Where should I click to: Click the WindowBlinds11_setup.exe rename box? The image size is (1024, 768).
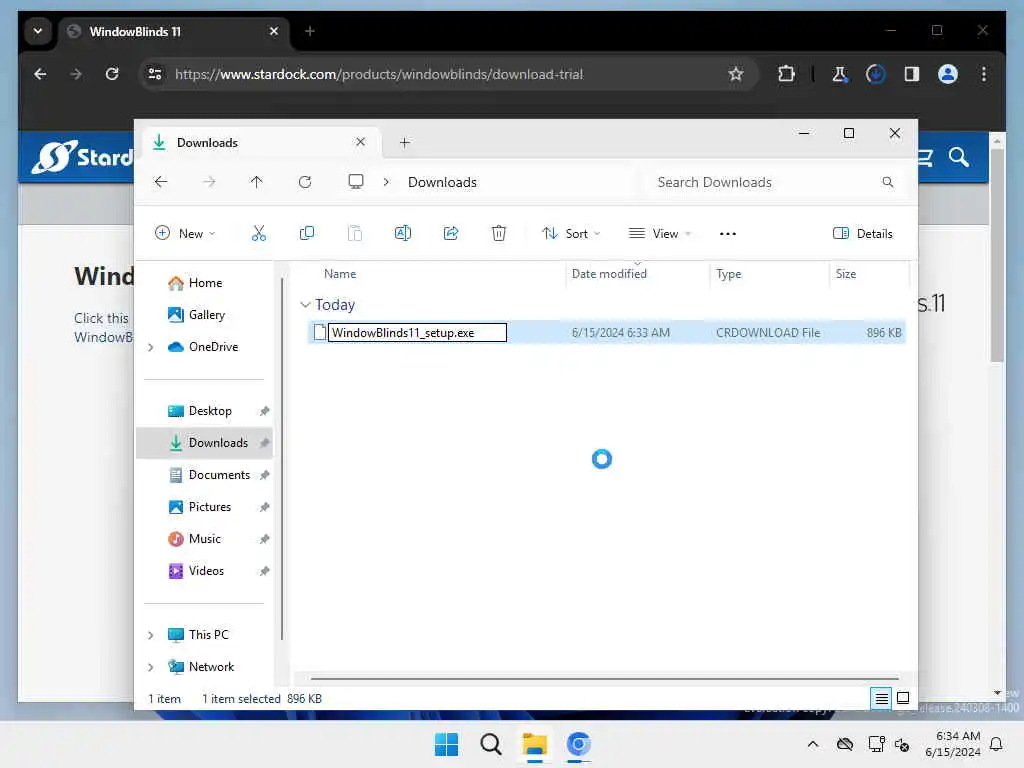(x=417, y=332)
